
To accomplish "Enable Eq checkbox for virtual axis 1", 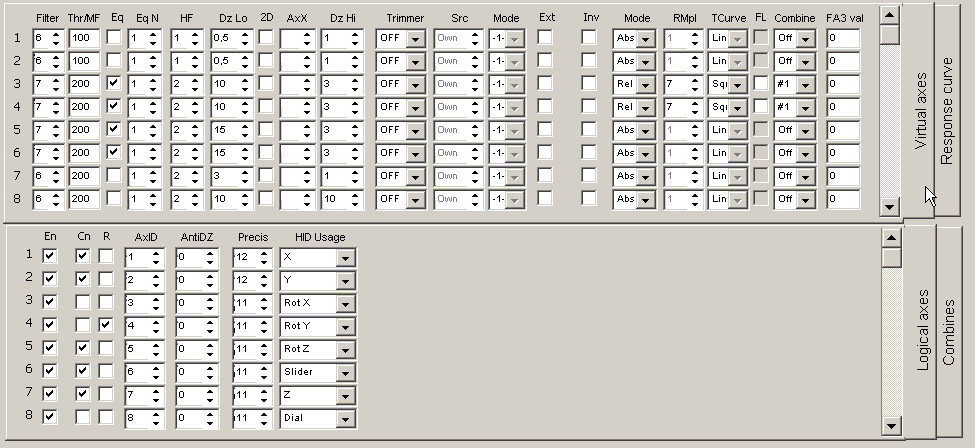I will tap(114, 37).
